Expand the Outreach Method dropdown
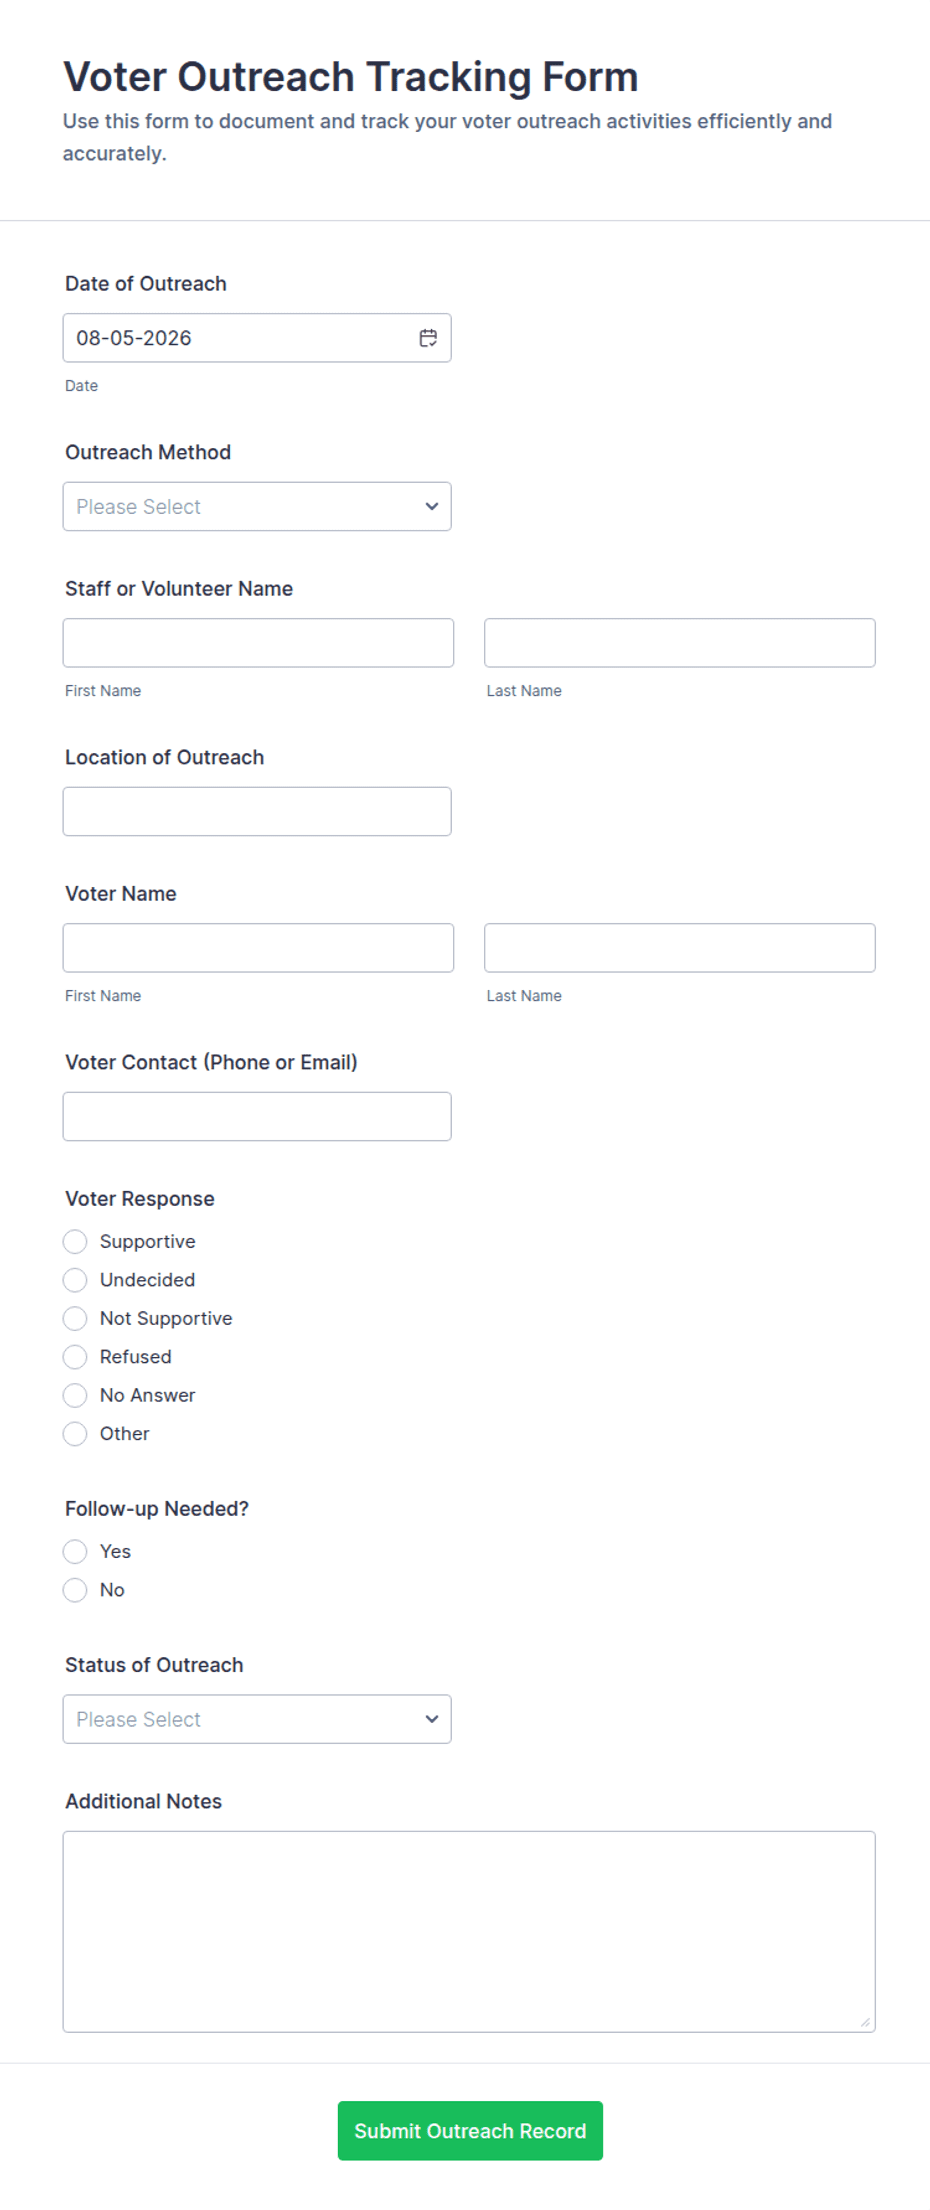Image resolution: width=930 pixels, height=2210 pixels. (257, 507)
